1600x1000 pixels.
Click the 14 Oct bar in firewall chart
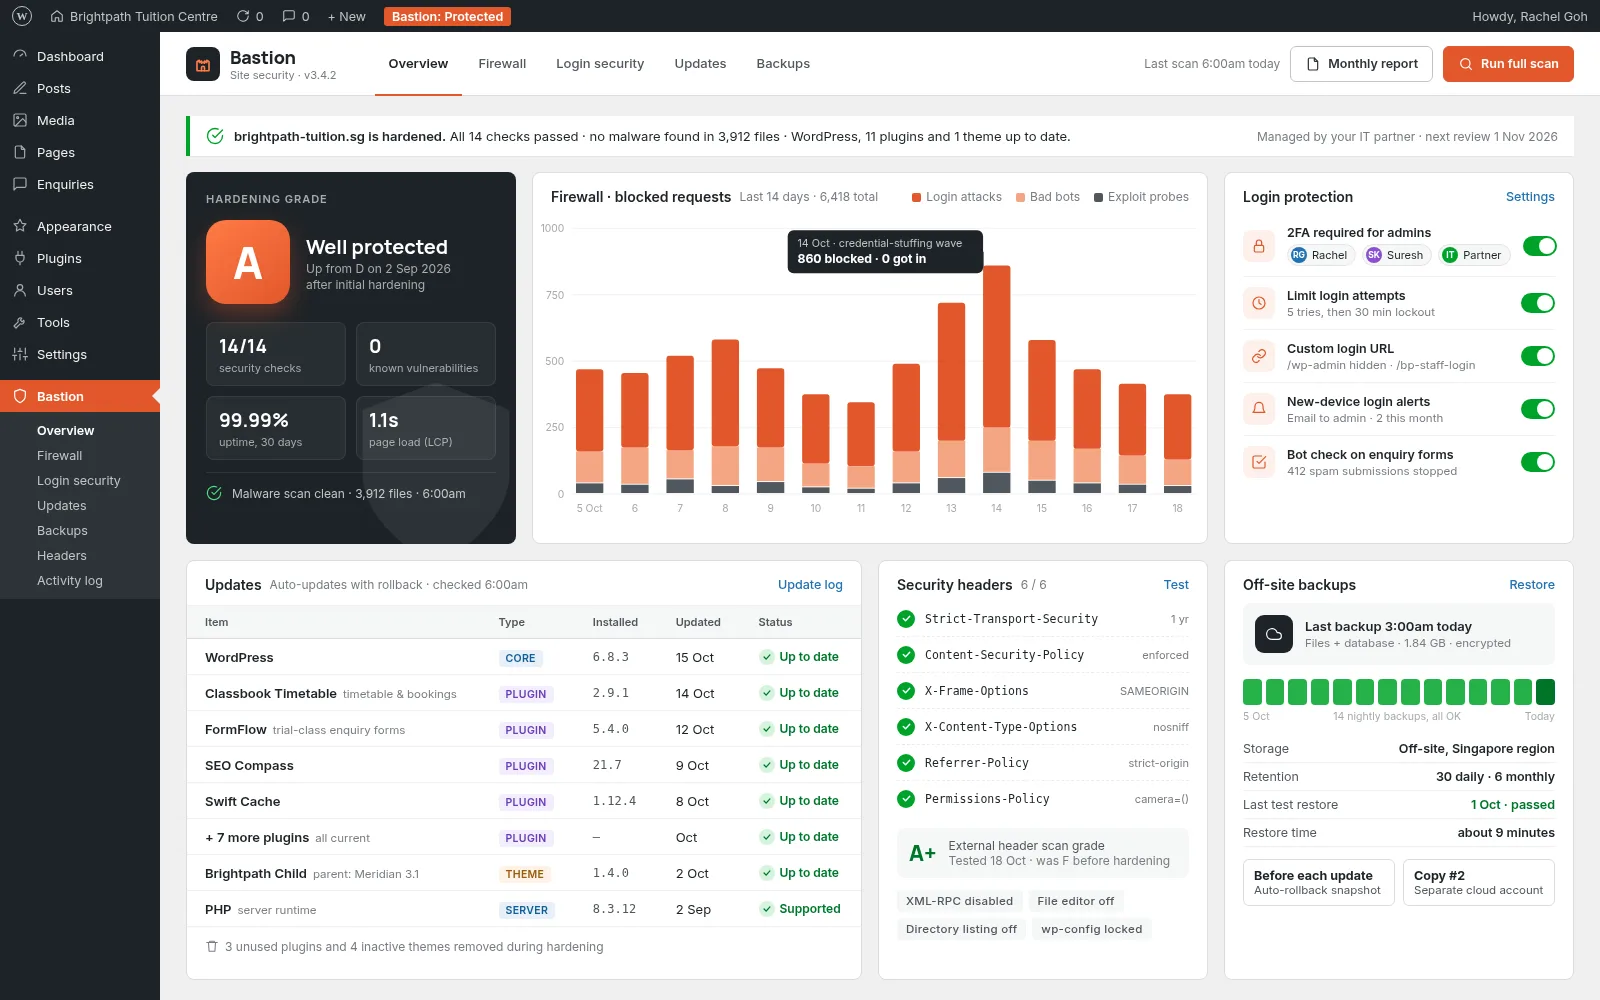click(996, 379)
